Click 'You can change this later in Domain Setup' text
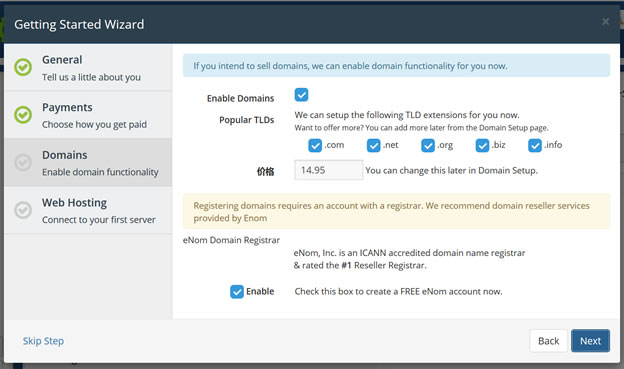 click(x=451, y=170)
